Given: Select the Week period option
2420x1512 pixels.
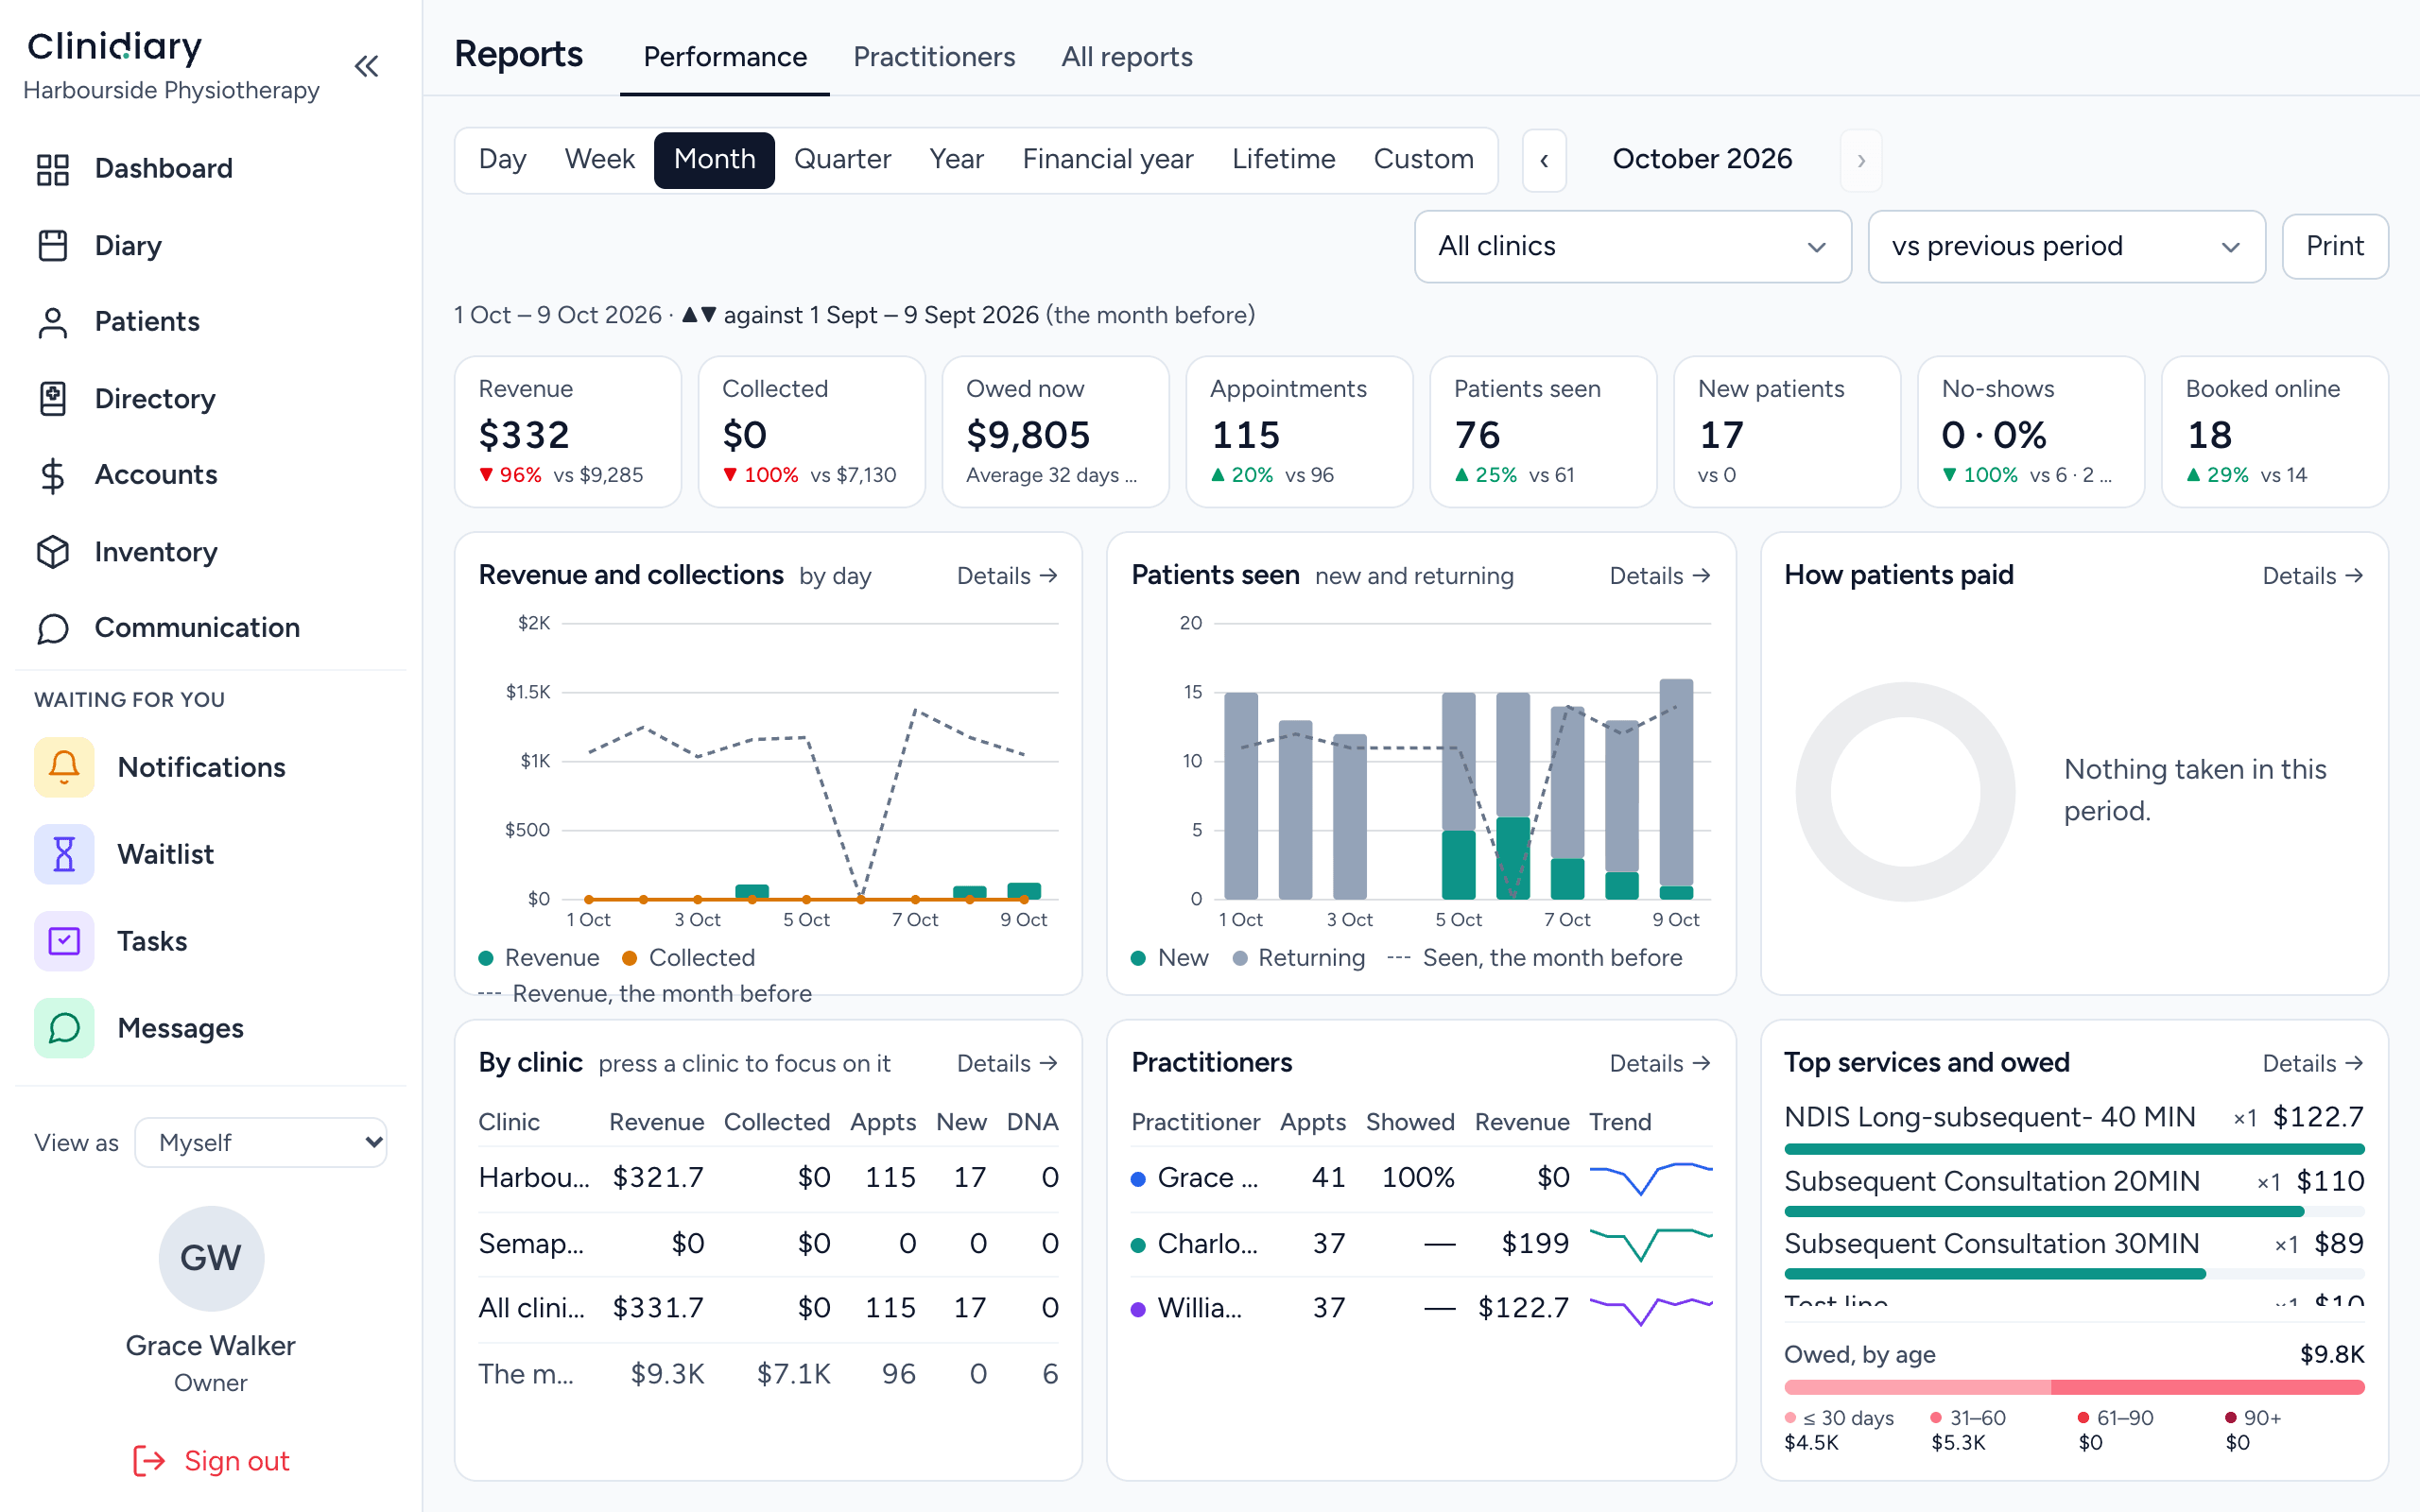Looking at the screenshot, I should (599, 160).
